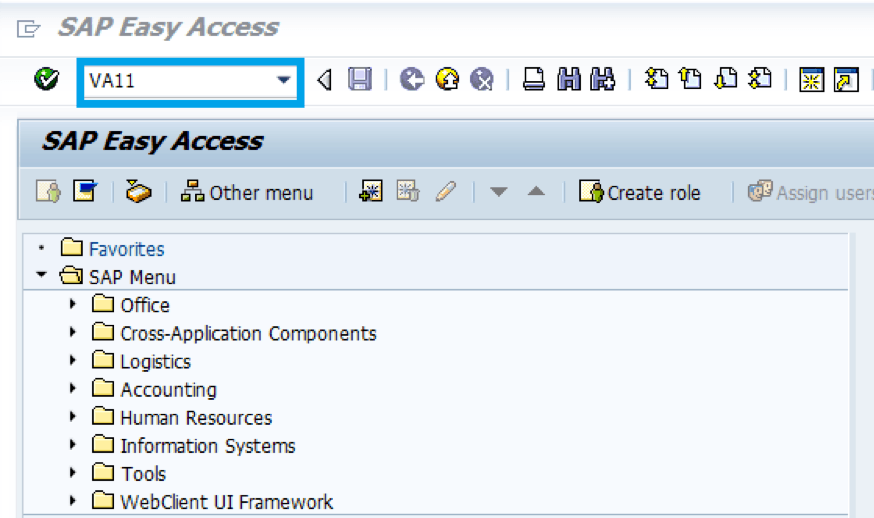Select the Tools tree label
The width and height of the screenshot is (874, 518).
point(143,474)
